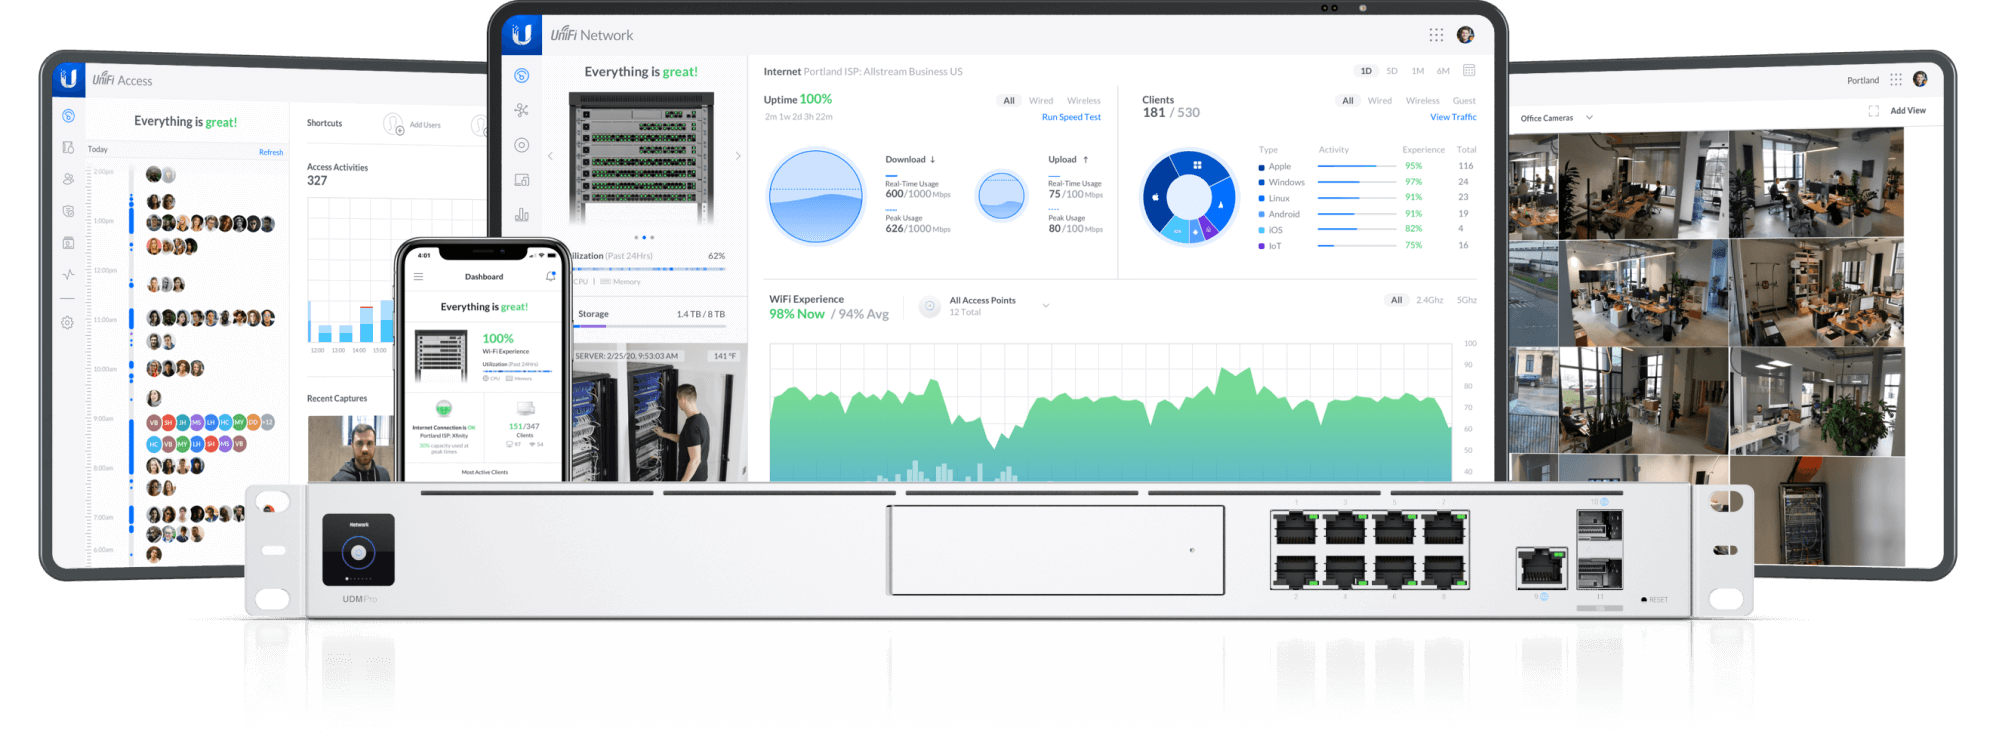Open the shield security icon in Access sidebar
The height and width of the screenshot is (748, 1996).
pyautogui.click(x=68, y=211)
